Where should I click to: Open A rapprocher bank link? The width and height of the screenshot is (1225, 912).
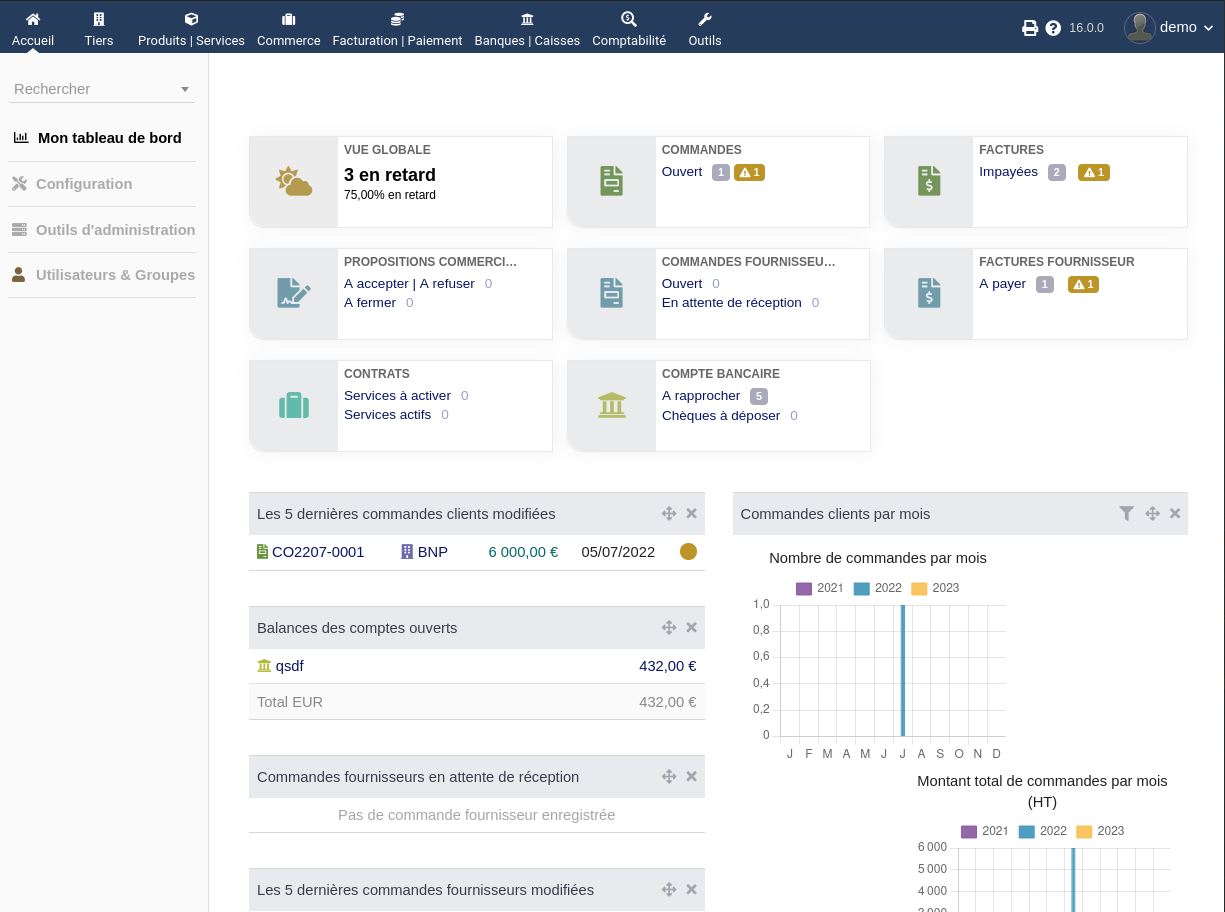(x=701, y=396)
